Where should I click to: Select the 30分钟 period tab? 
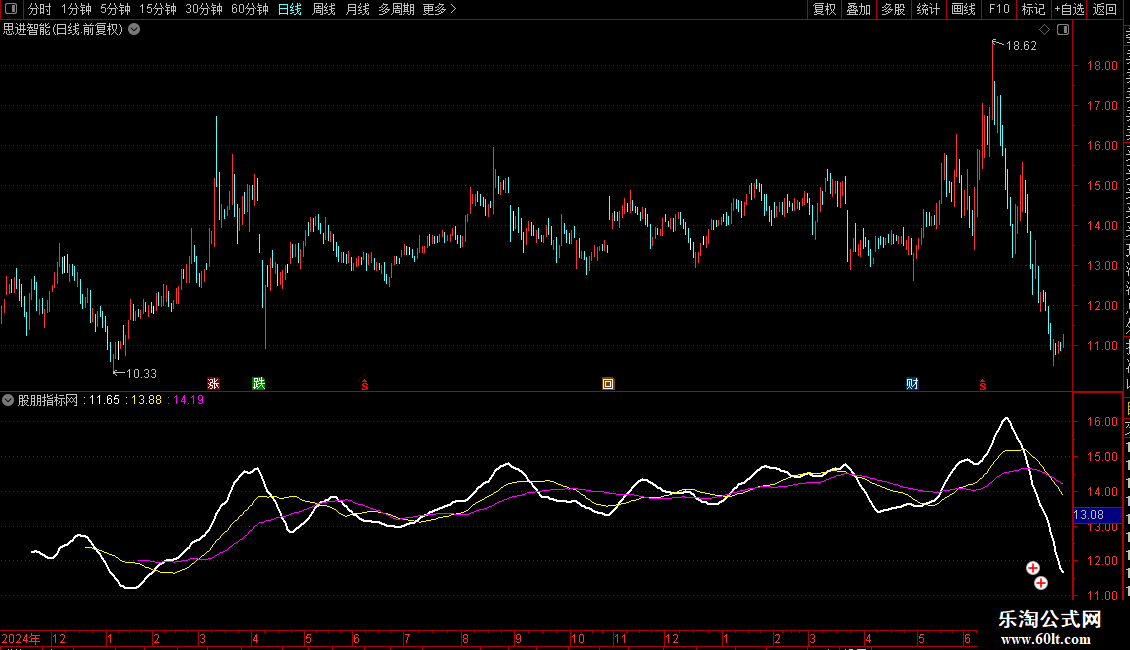(x=203, y=9)
